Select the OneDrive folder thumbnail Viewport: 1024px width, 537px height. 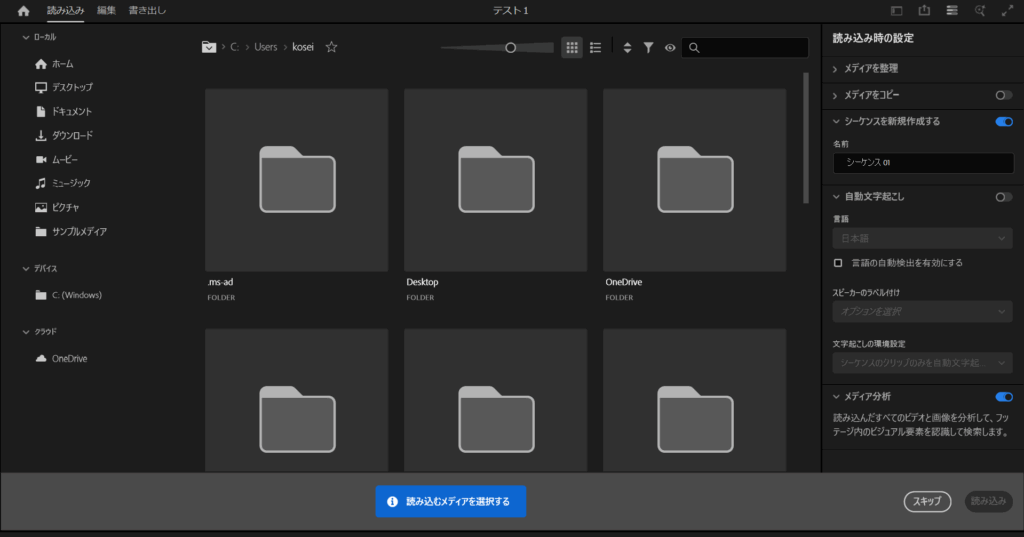[695, 180]
